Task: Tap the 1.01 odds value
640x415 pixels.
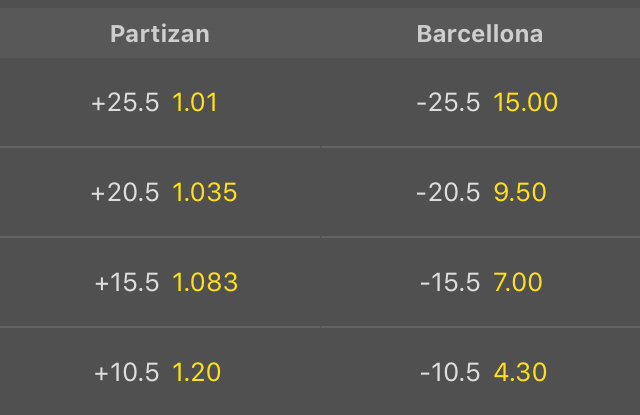Action: click(x=195, y=102)
